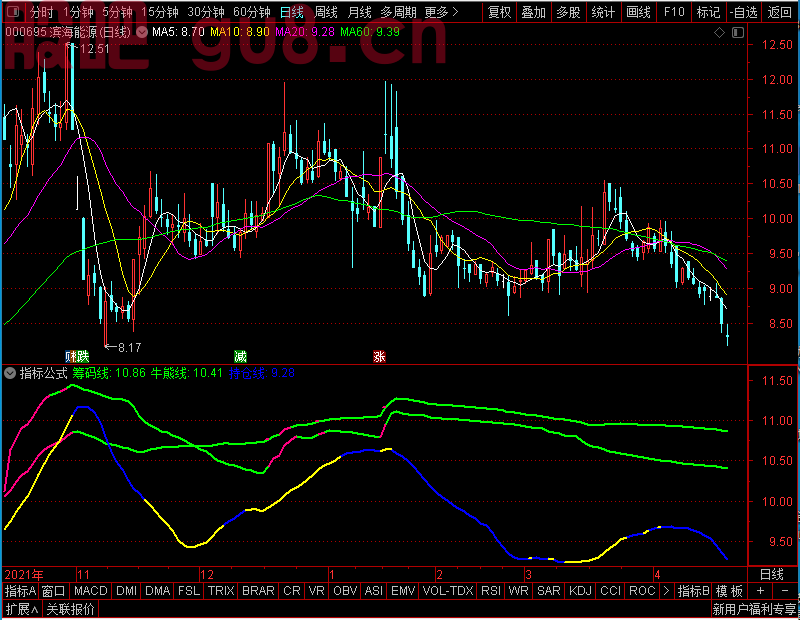Select the CCI indicator
800x620 pixels.
611,591
